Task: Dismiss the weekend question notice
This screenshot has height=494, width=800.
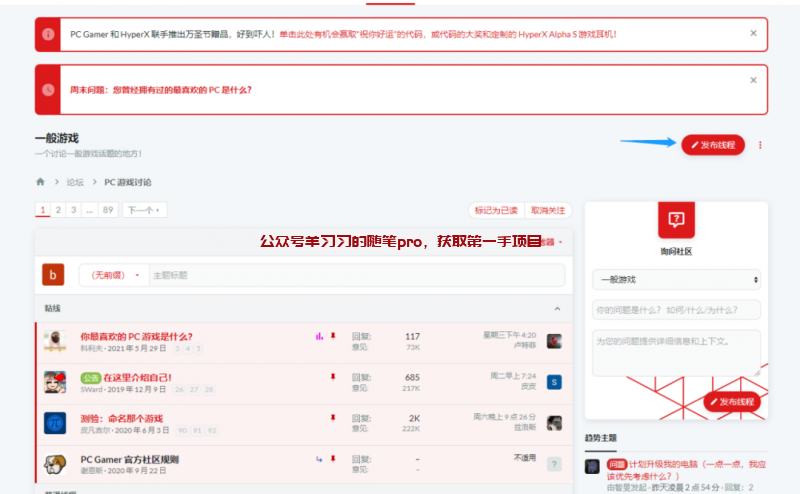Action: tap(753, 80)
